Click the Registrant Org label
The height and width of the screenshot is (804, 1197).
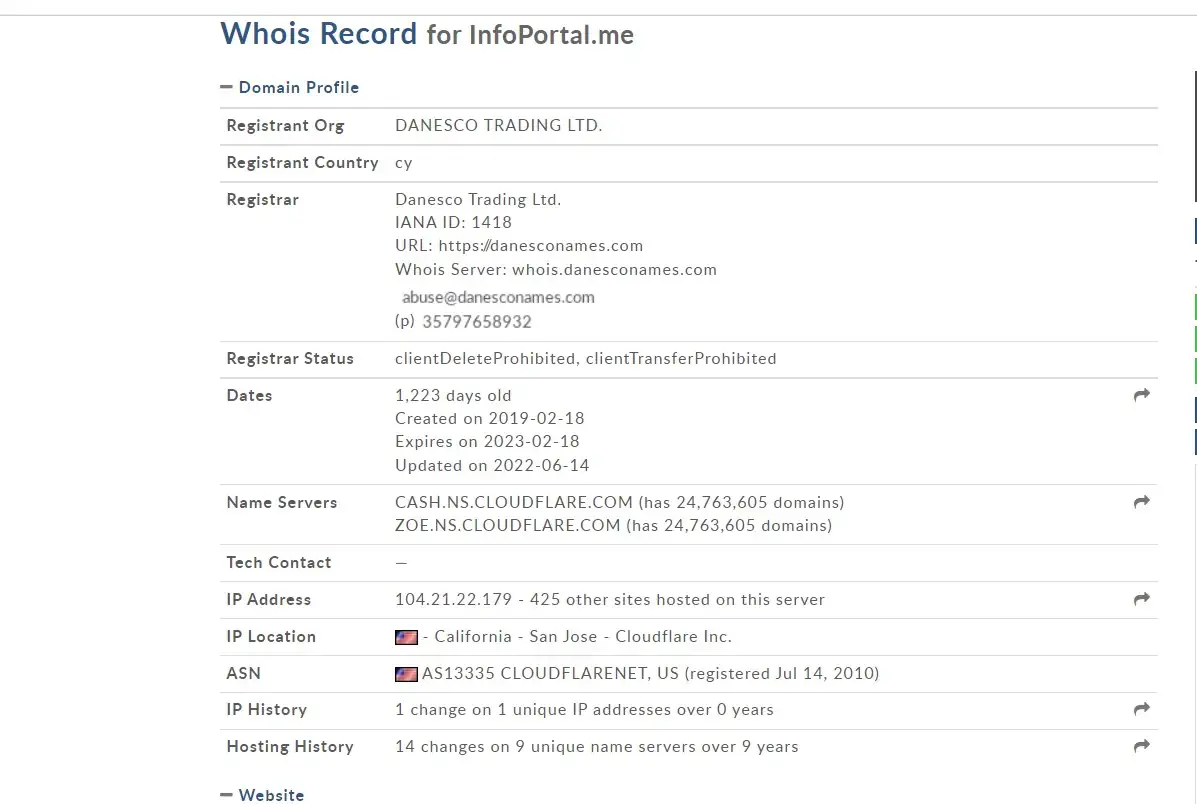(x=286, y=125)
